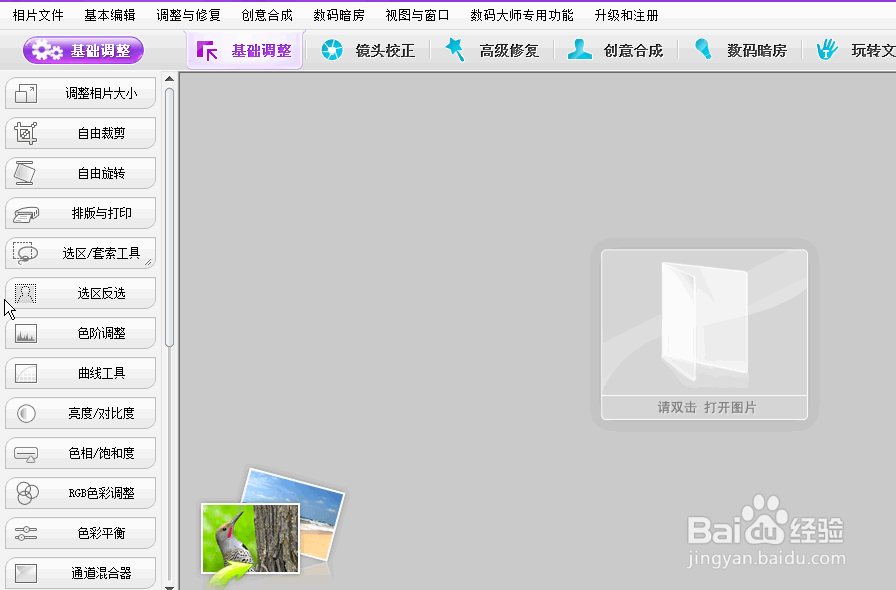Switch to the 高级修复 toolbar tab
This screenshot has height=590, width=896.
pyautogui.click(x=491, y=50)
